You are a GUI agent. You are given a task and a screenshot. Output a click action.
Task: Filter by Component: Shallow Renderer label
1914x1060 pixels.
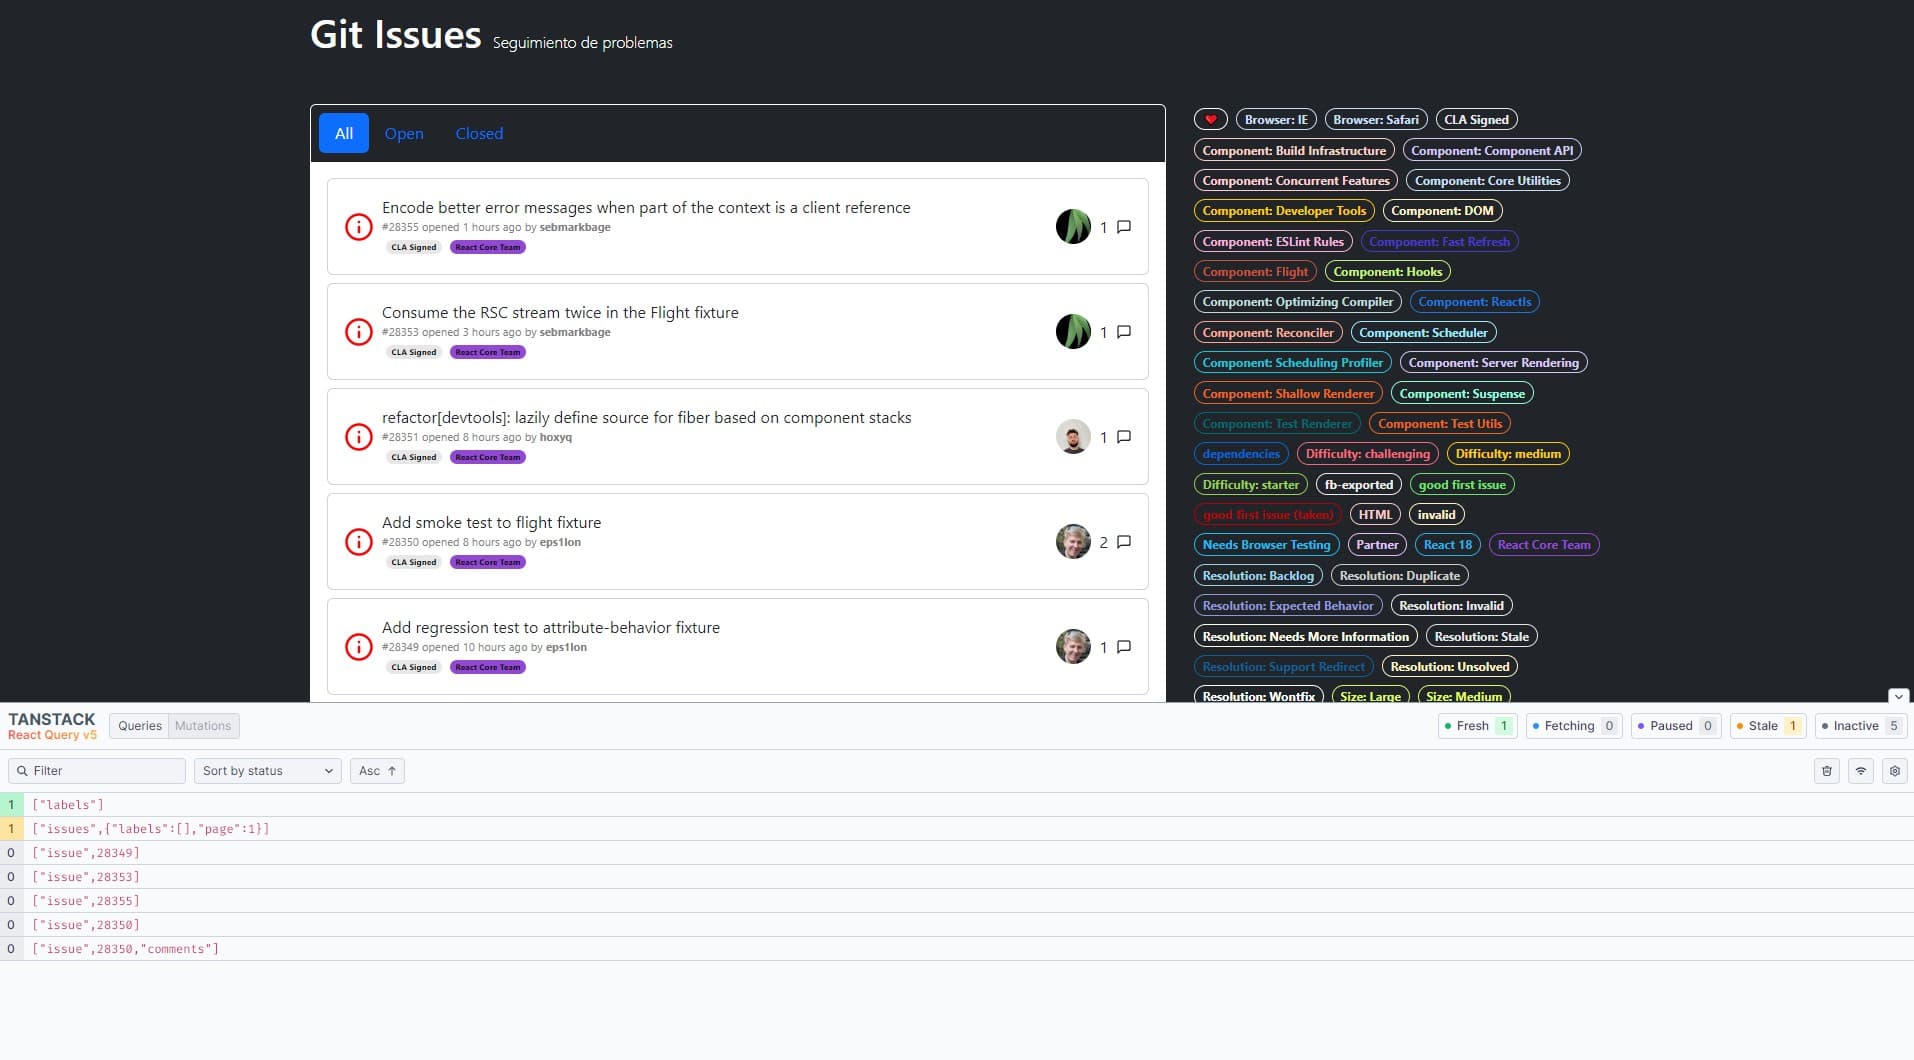coord(1288,394)
